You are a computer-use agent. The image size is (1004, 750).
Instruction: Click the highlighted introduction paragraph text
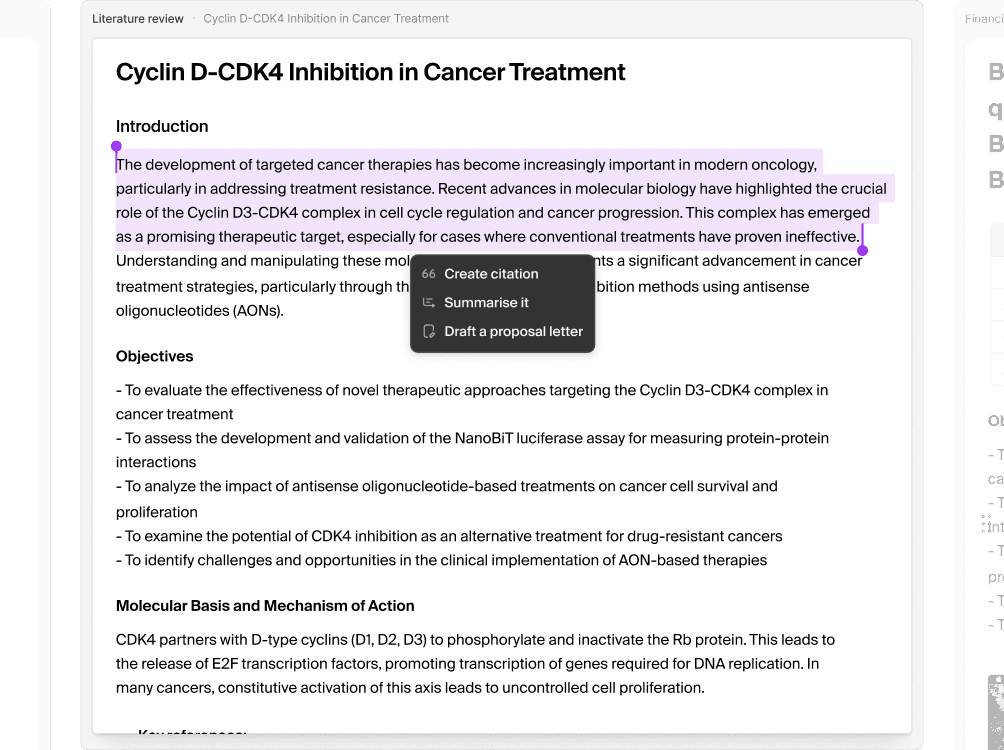click(x=501, y=200)
